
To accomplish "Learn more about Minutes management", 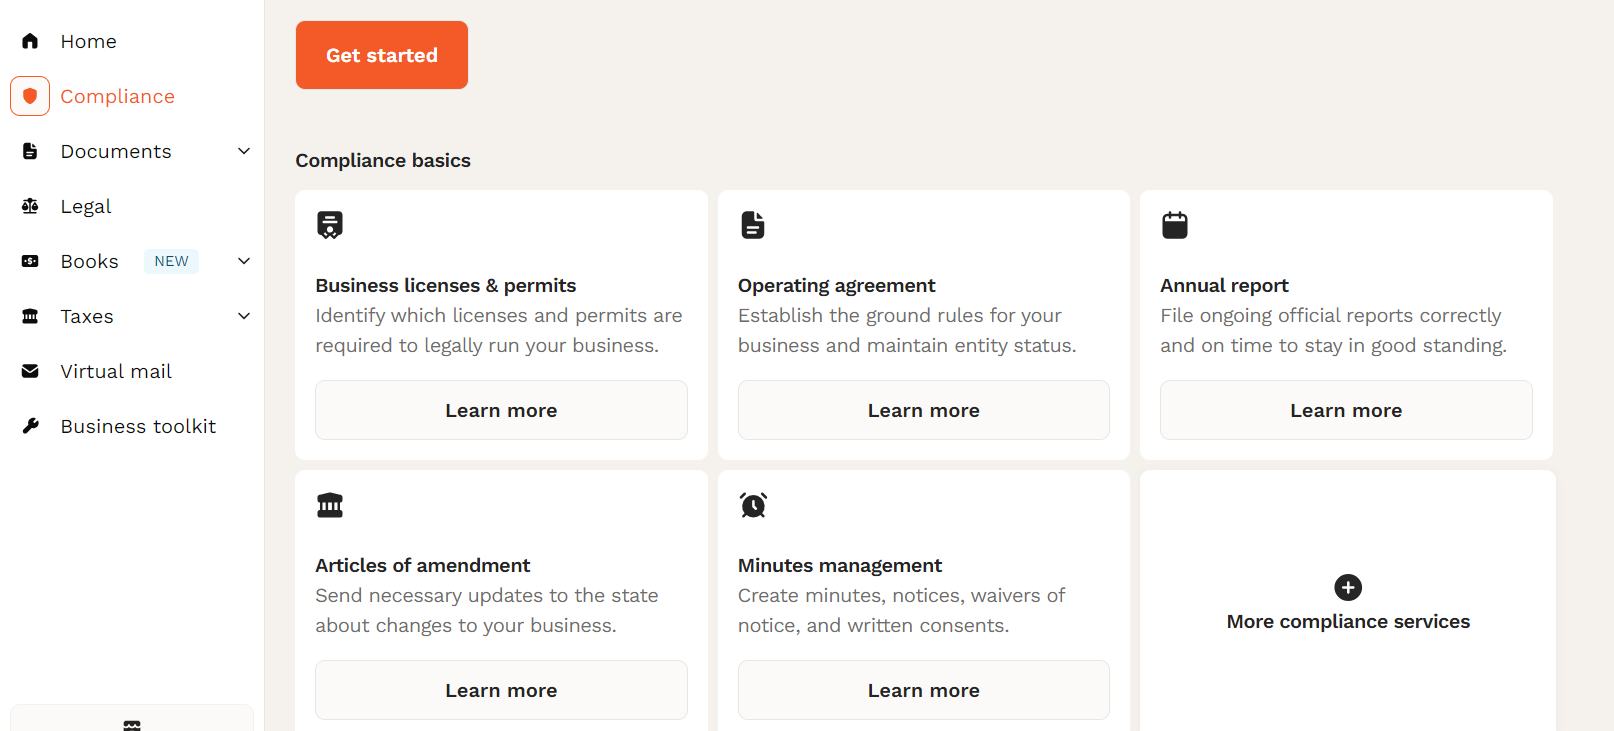I will click(924, 690).
